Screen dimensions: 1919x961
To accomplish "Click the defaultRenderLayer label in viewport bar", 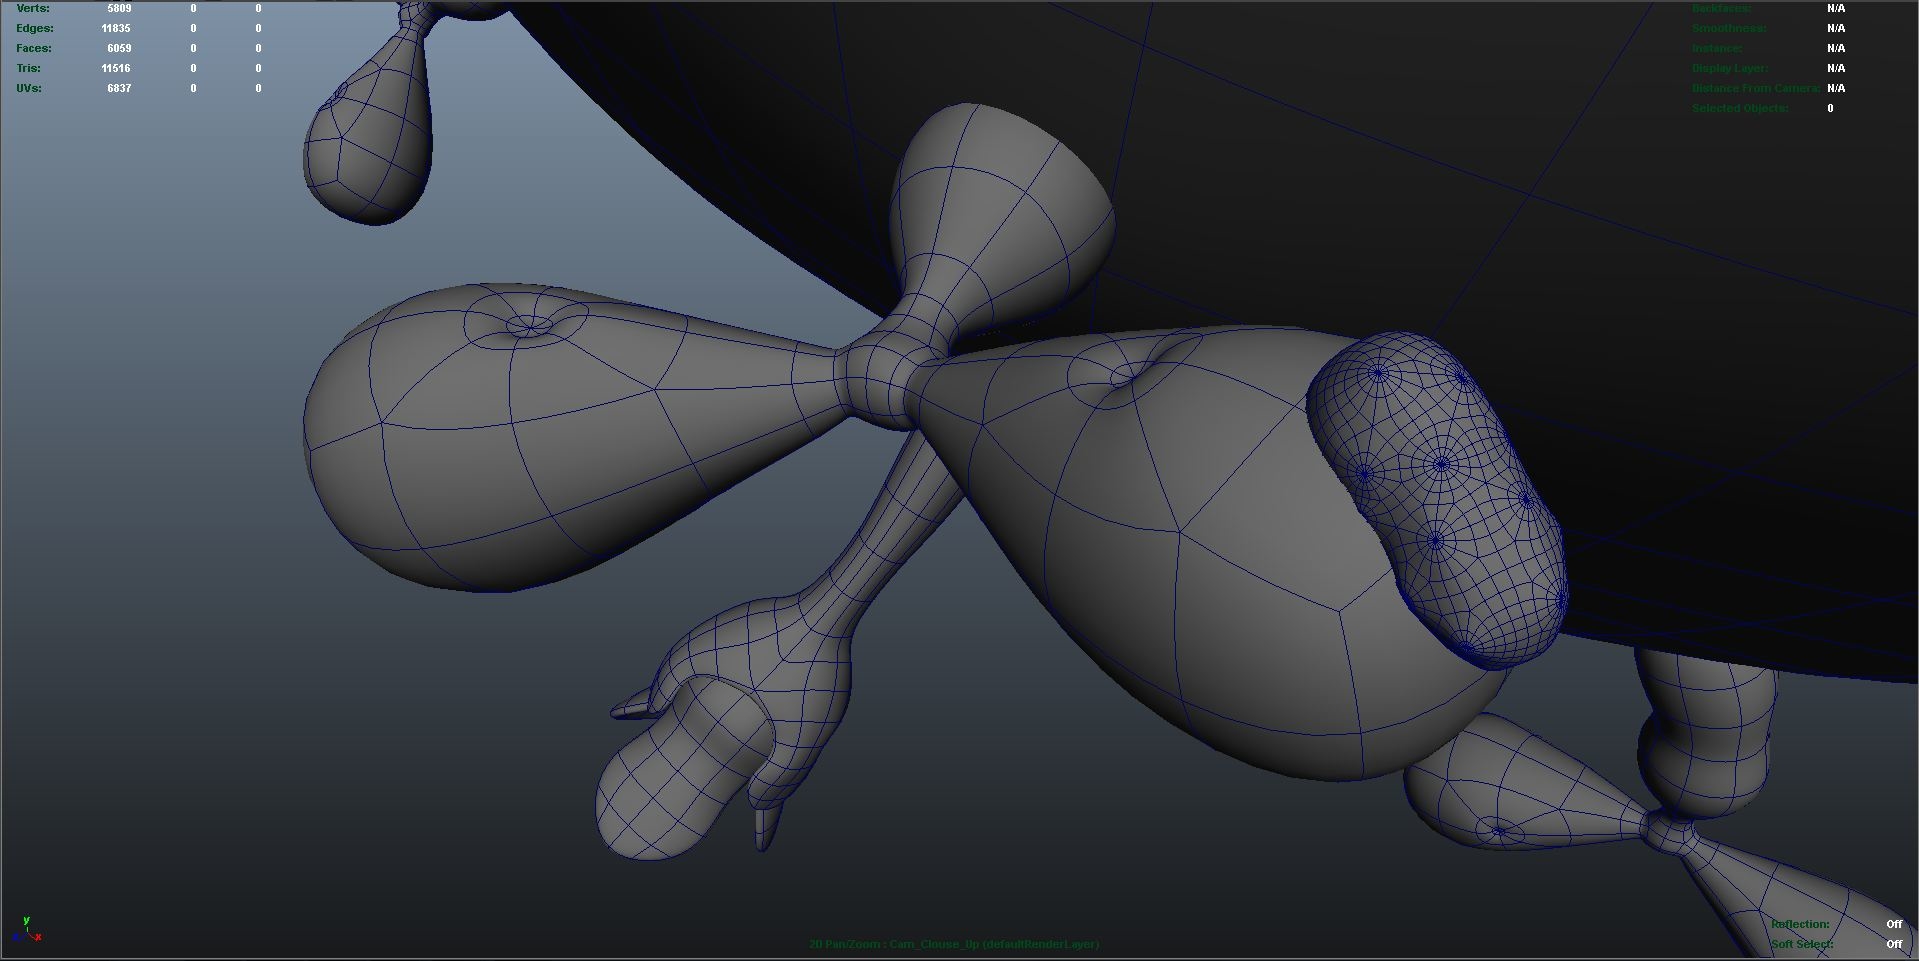I will tap(1041, 943).
